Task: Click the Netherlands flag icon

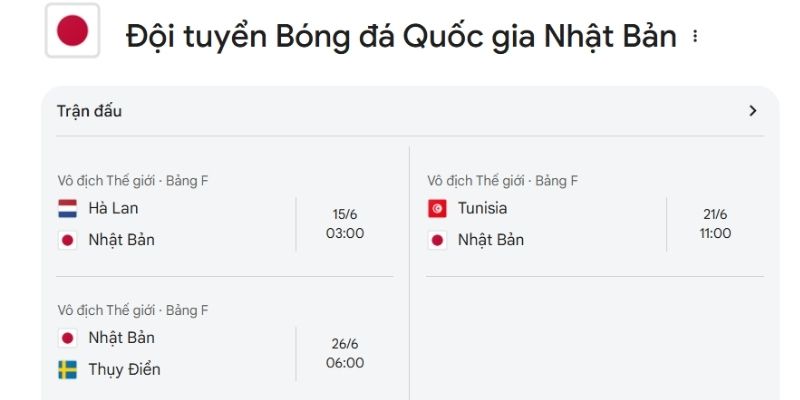Action: click(x=67, y=209)
